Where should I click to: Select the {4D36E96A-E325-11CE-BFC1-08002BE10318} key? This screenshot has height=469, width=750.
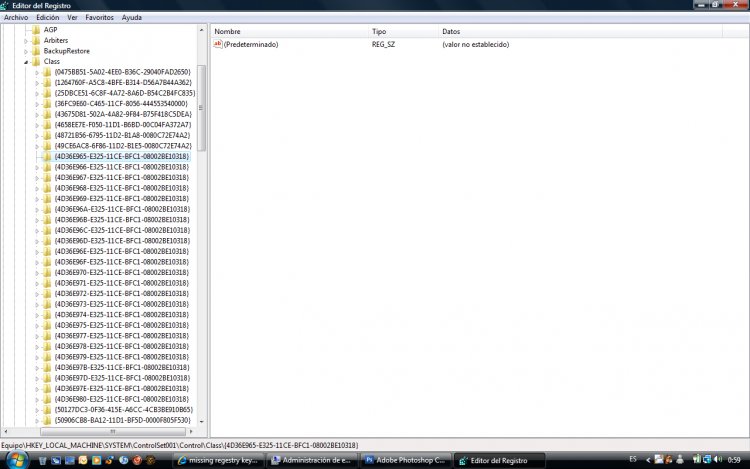point(121,209)
